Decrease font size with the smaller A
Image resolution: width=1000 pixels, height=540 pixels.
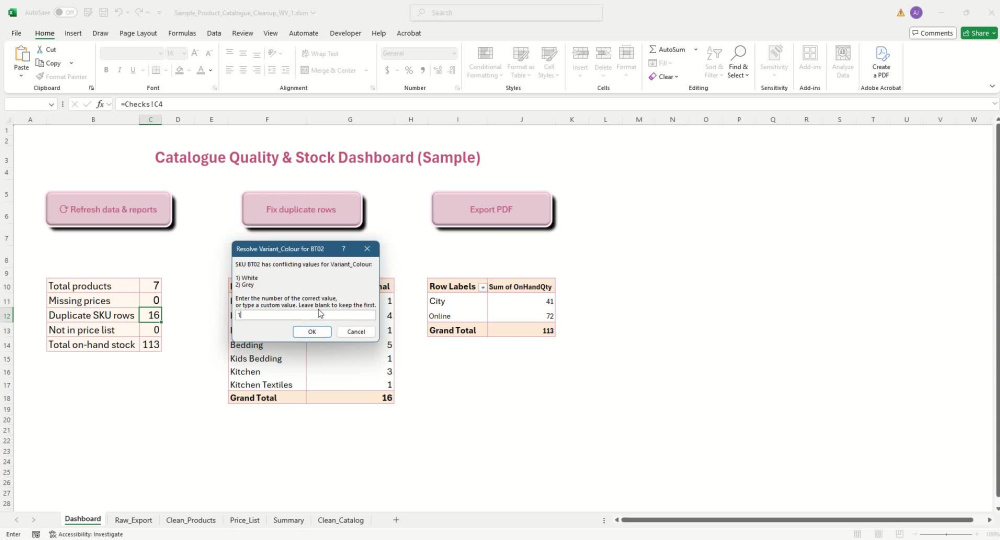point(209,54)
